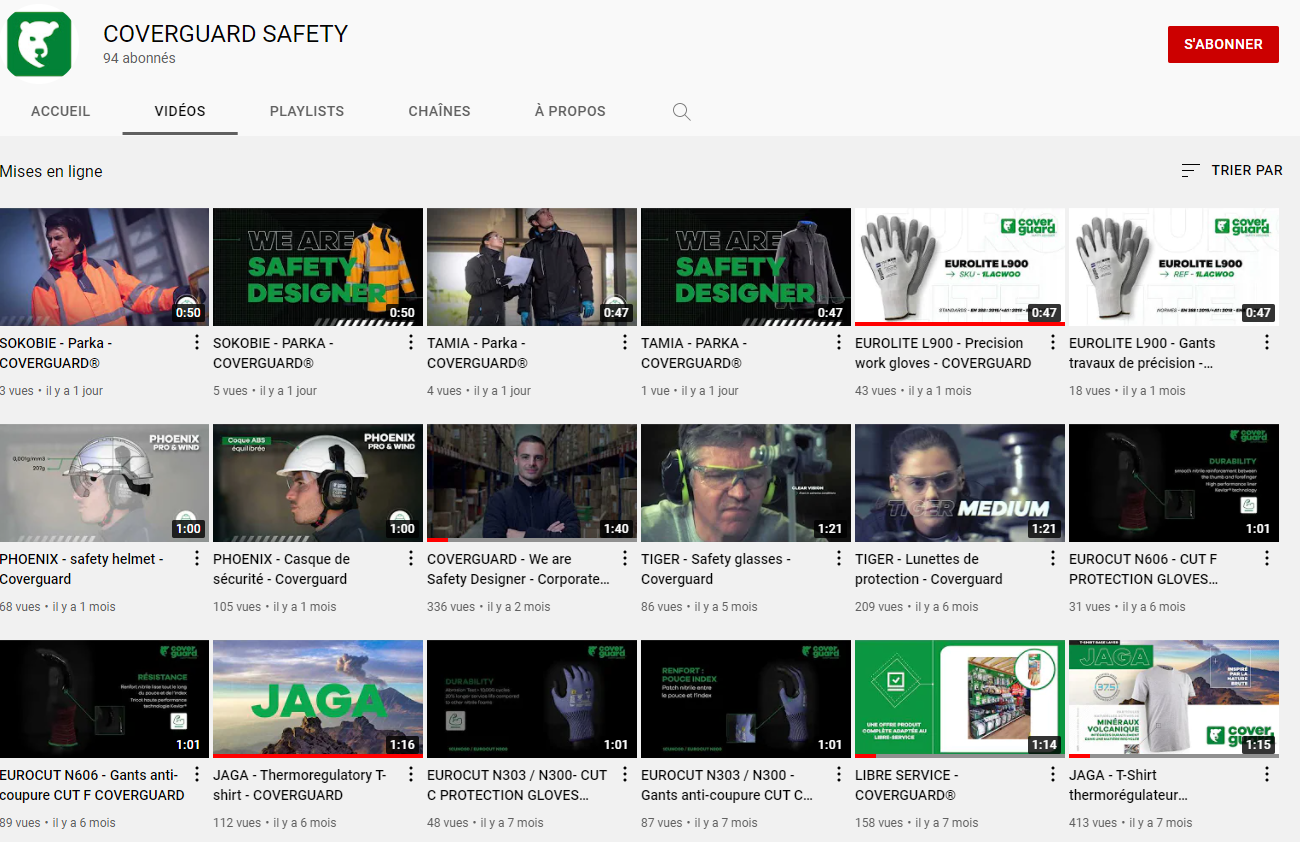Open COVERGUARD - We are Safety Designer title
This screenshot has height=842, width=1300.
pos(518,569)
